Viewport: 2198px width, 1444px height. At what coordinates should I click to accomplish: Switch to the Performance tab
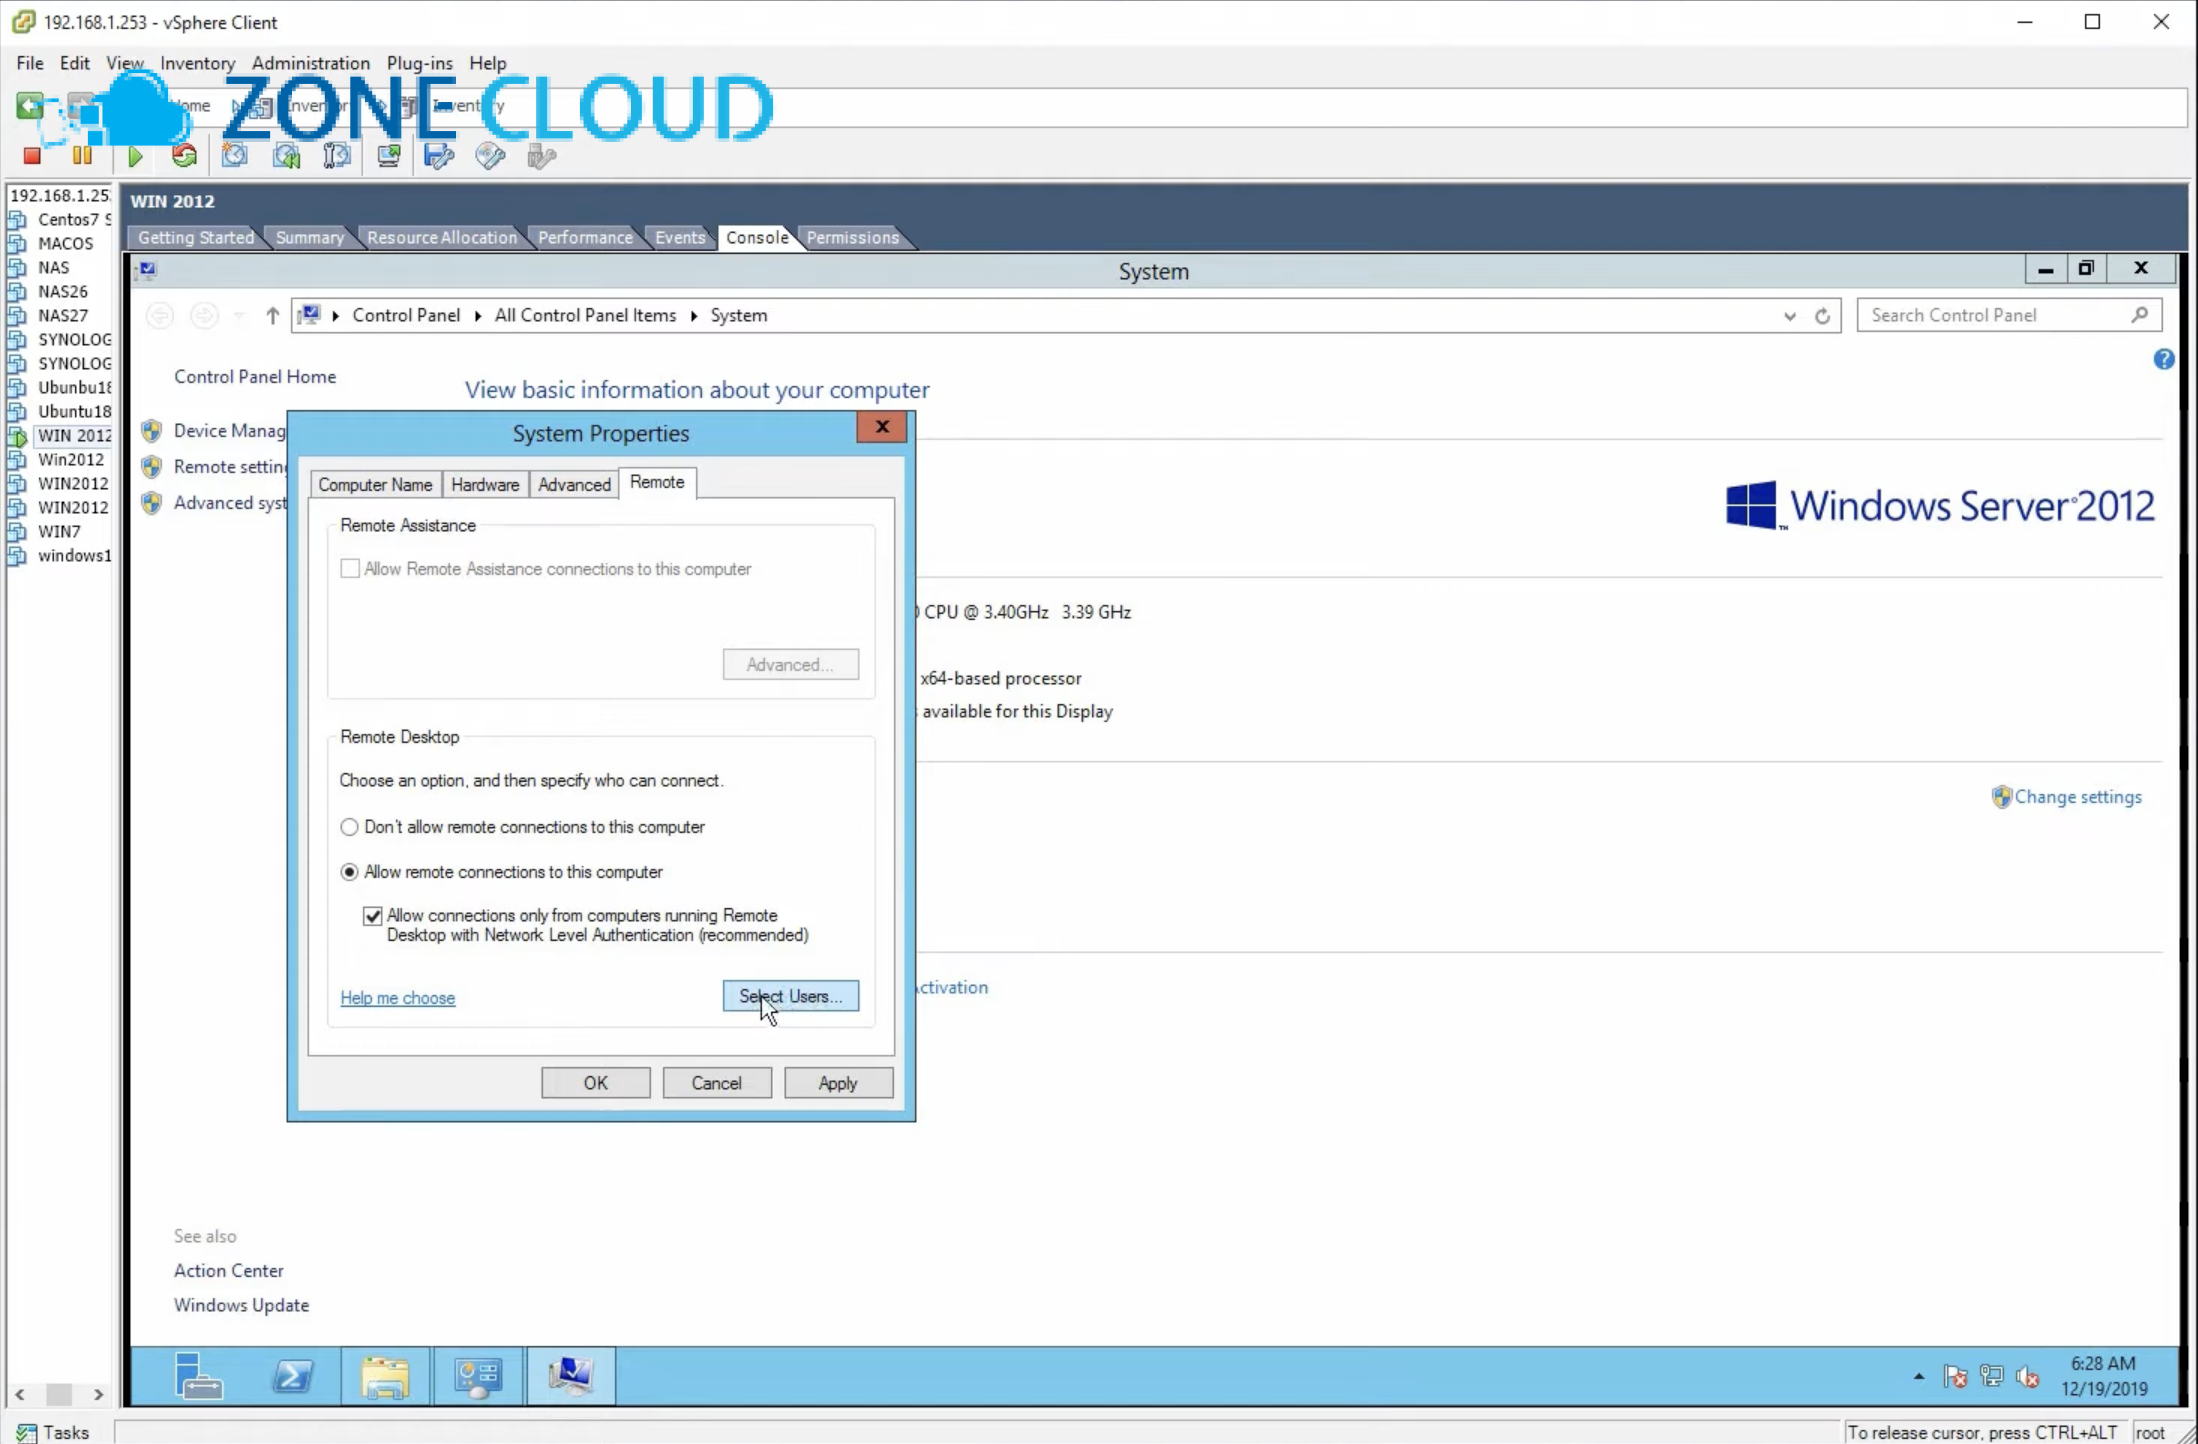tap(585, 238)
